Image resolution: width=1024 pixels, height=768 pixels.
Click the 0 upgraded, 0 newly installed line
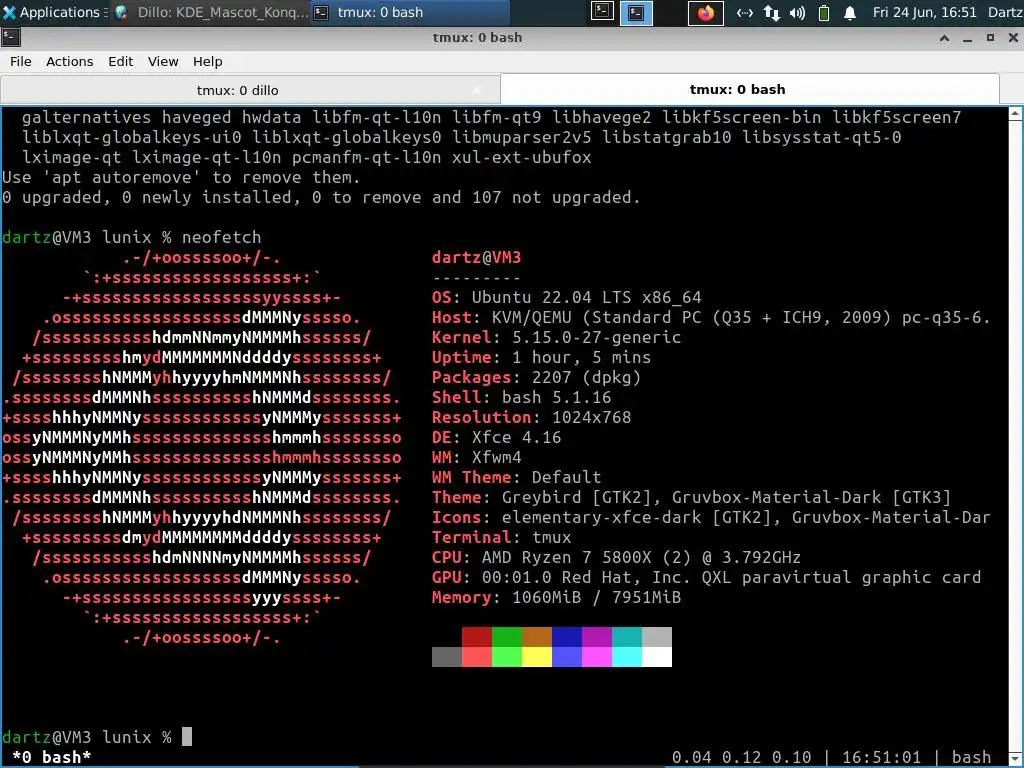(321, 197)
